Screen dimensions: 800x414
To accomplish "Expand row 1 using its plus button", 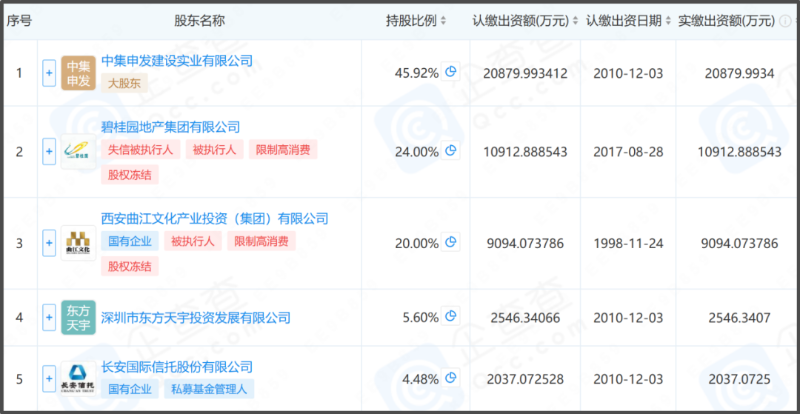I will (x=49, y=73).
